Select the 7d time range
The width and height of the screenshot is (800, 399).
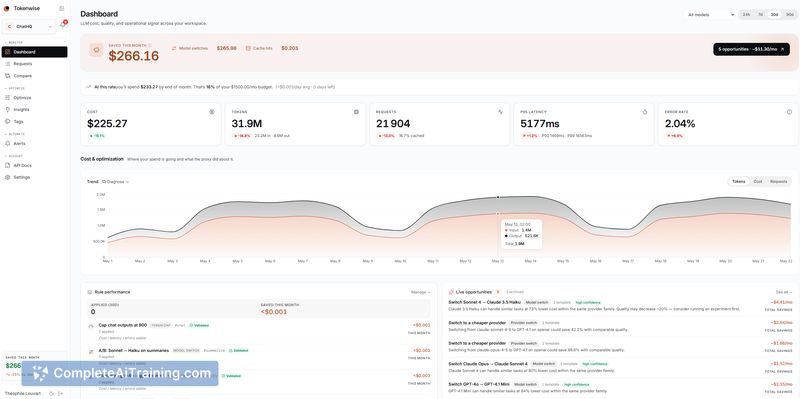click(760, 15)
